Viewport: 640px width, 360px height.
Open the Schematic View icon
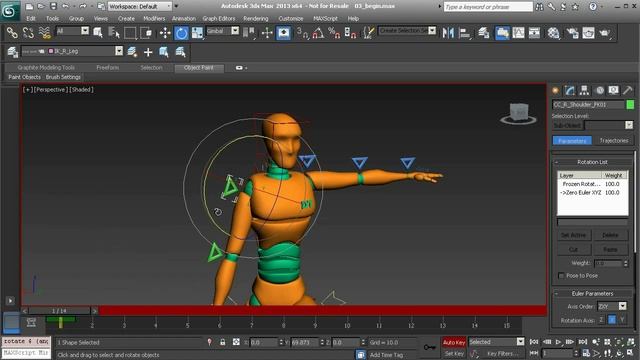pyautogui.click(x=534, y=32)
